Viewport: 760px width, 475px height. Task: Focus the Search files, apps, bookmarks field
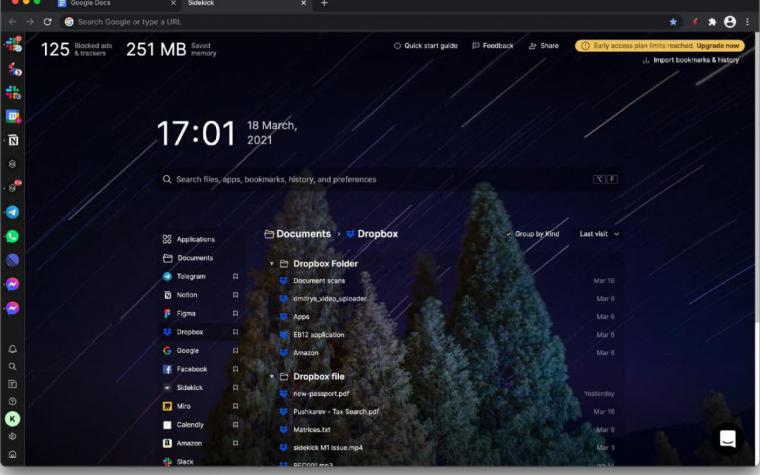[x=389, y=179]
